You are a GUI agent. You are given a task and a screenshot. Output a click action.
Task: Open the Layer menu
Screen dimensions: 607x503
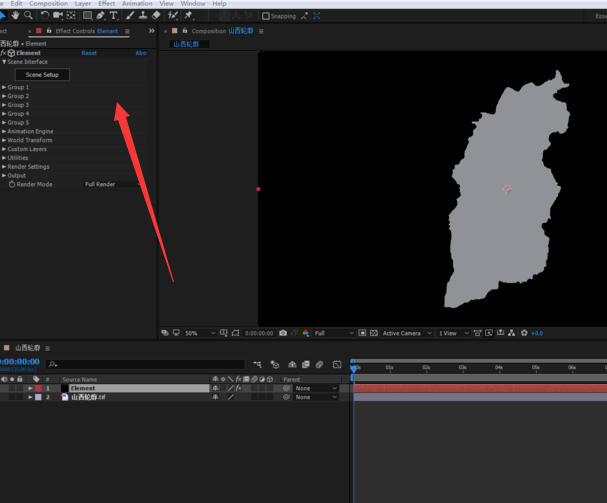pos(83,3)
